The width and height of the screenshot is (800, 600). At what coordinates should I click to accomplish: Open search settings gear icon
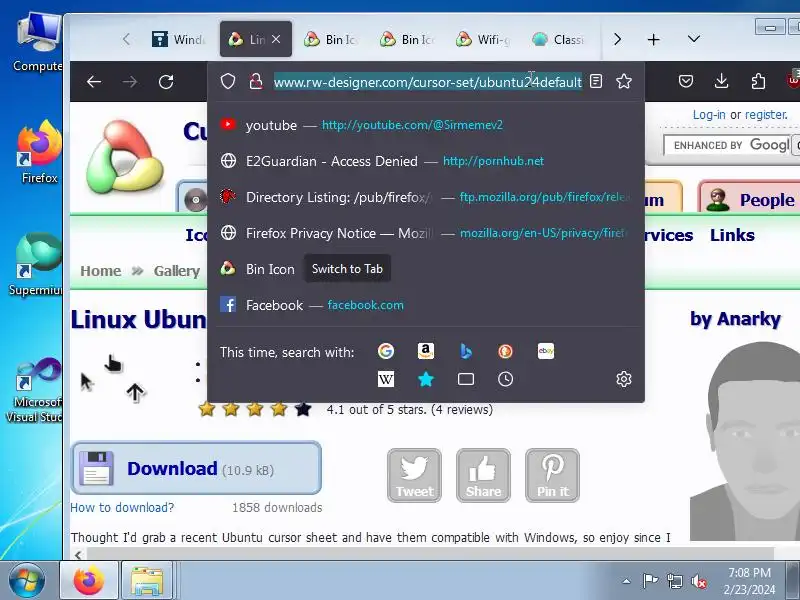(623, 379)
